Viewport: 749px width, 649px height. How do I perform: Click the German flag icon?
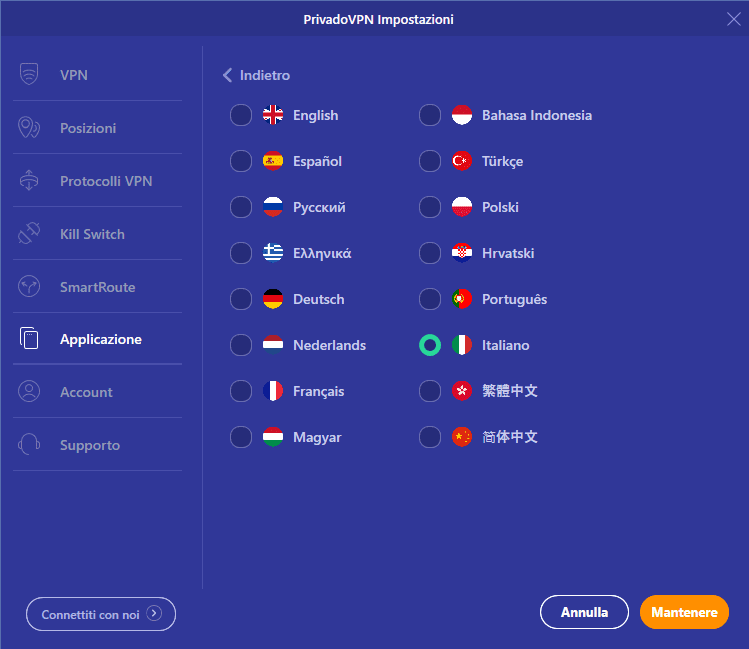[273, 299]
